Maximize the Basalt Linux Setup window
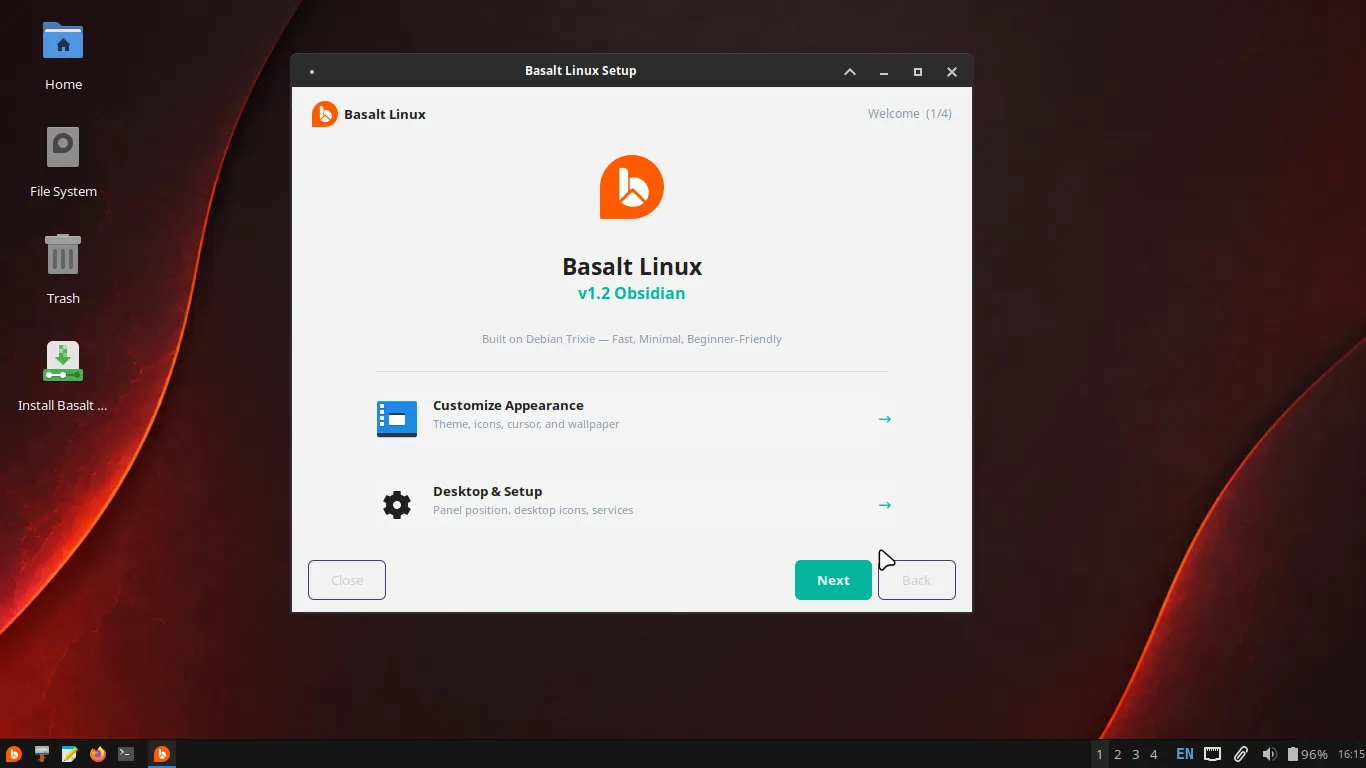 click(x=918, y=72)
